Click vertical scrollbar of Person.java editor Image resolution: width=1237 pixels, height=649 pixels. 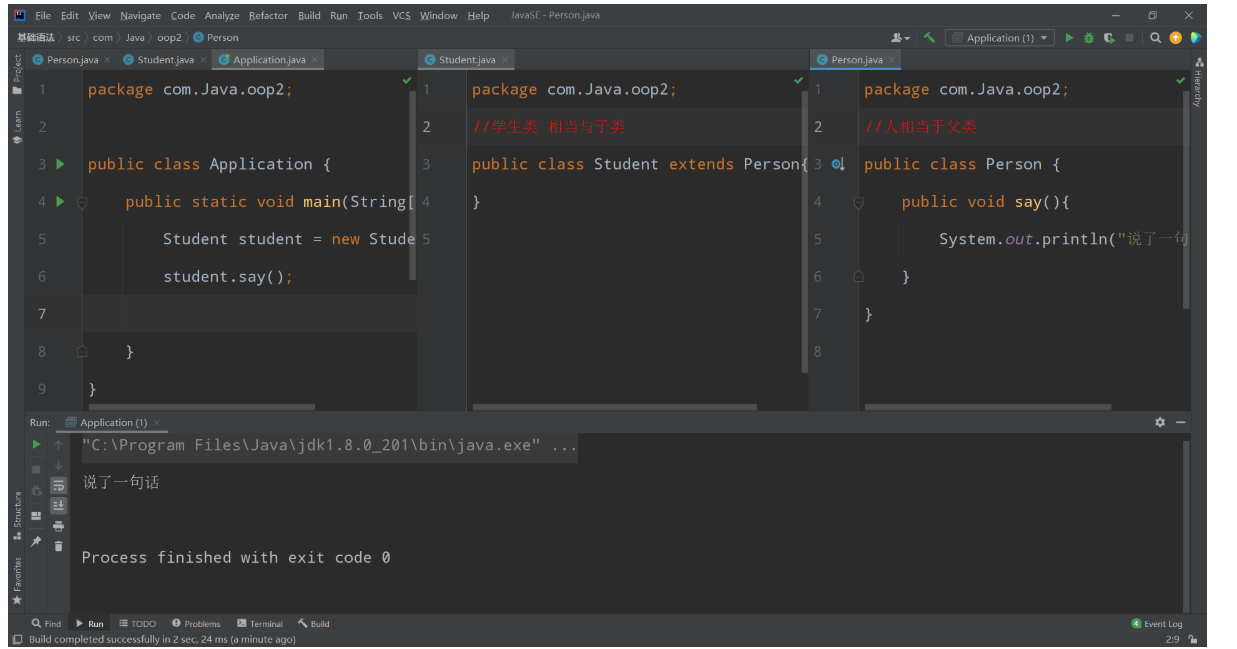1187,198
